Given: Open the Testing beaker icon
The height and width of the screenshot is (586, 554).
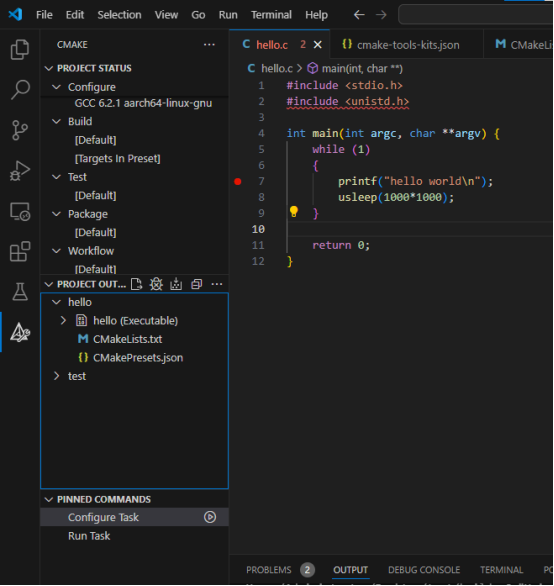Looking at the screenshot, I should pos(20,292).
